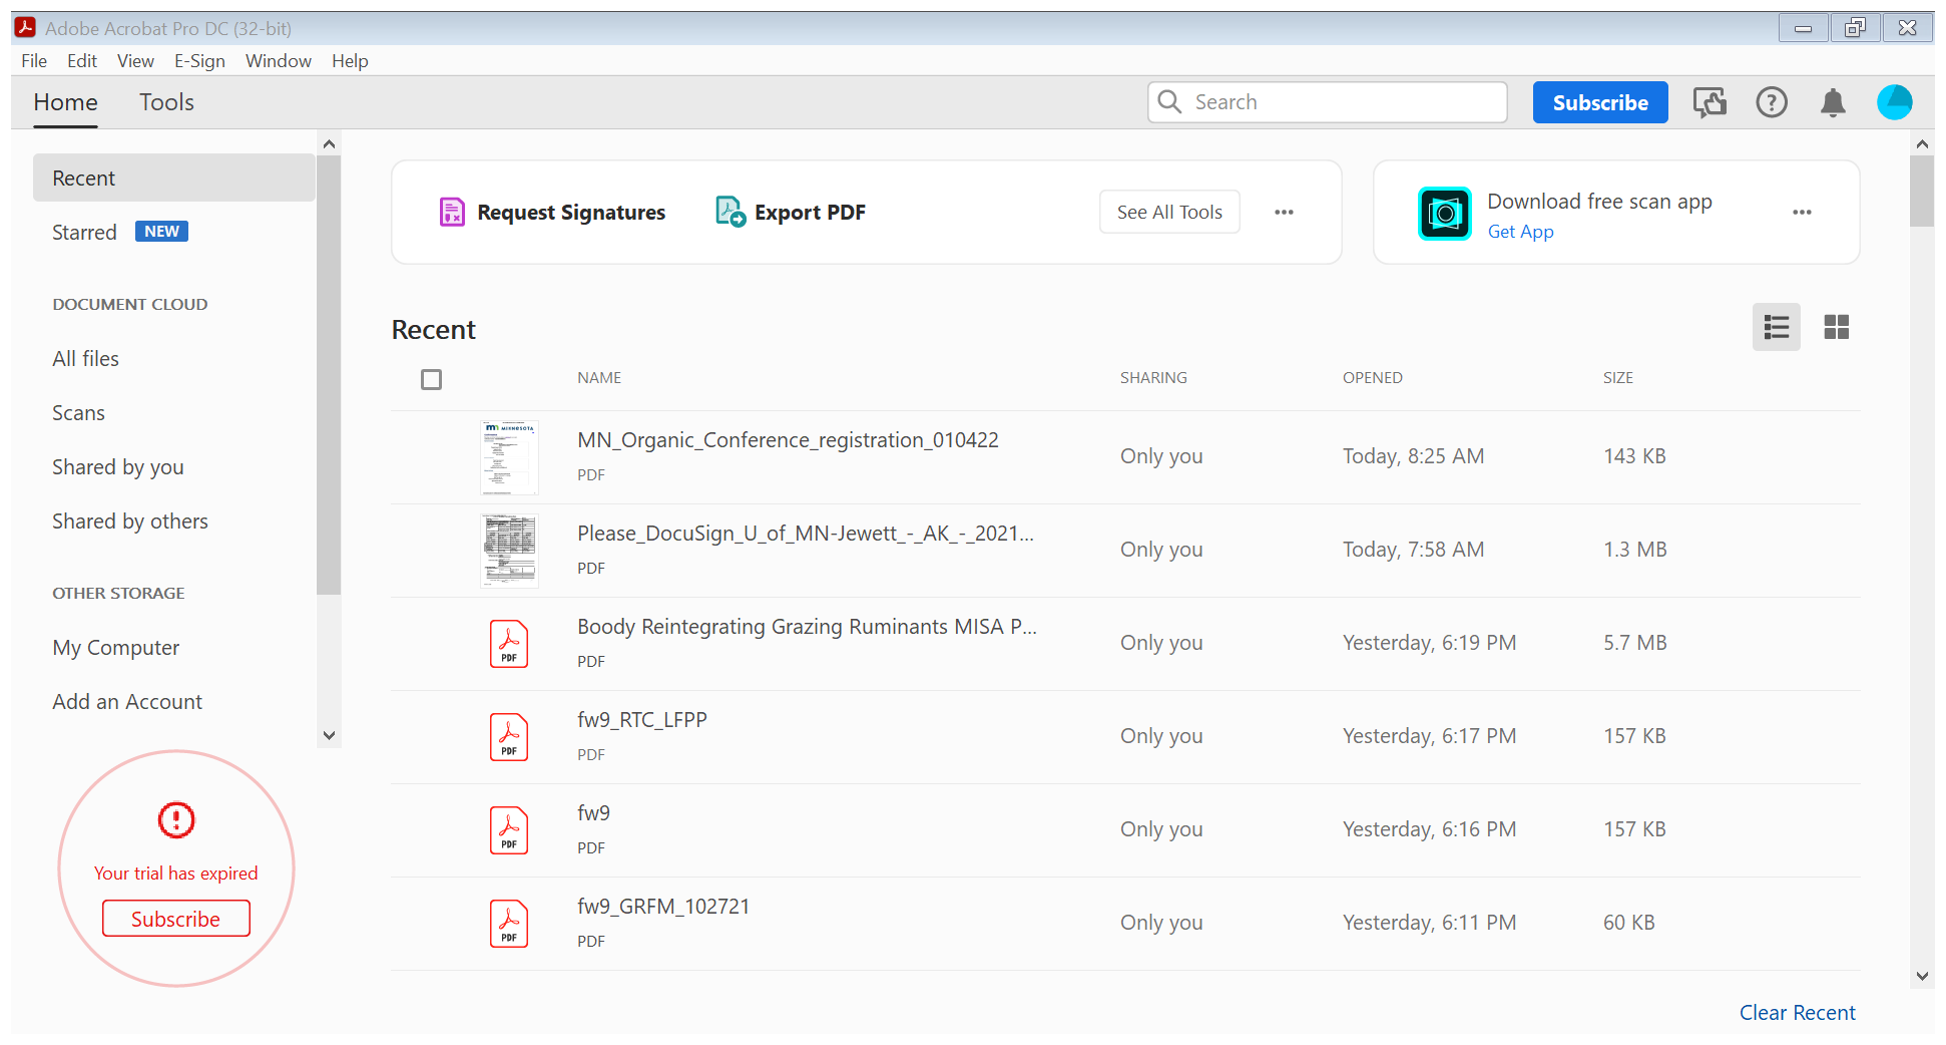The height and width of the screenshot is (1045, 1946).
Task: Switch to grid thumbnail view
Action: (1836, 327)
